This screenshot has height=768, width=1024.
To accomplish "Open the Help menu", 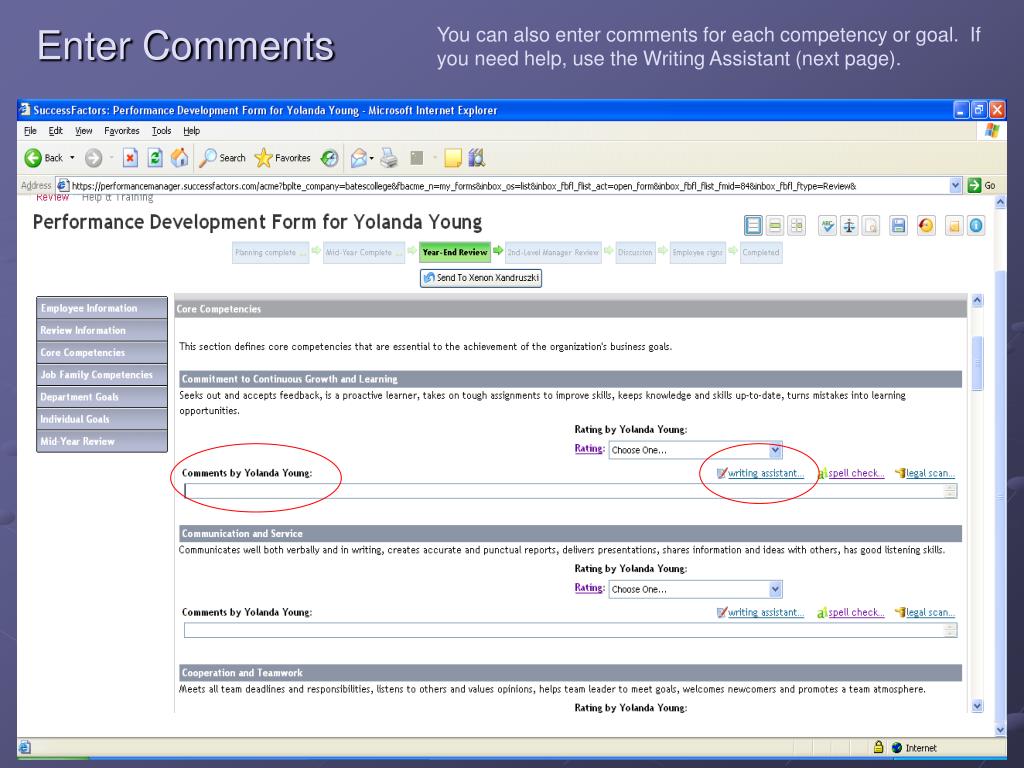I will [191, 131].
